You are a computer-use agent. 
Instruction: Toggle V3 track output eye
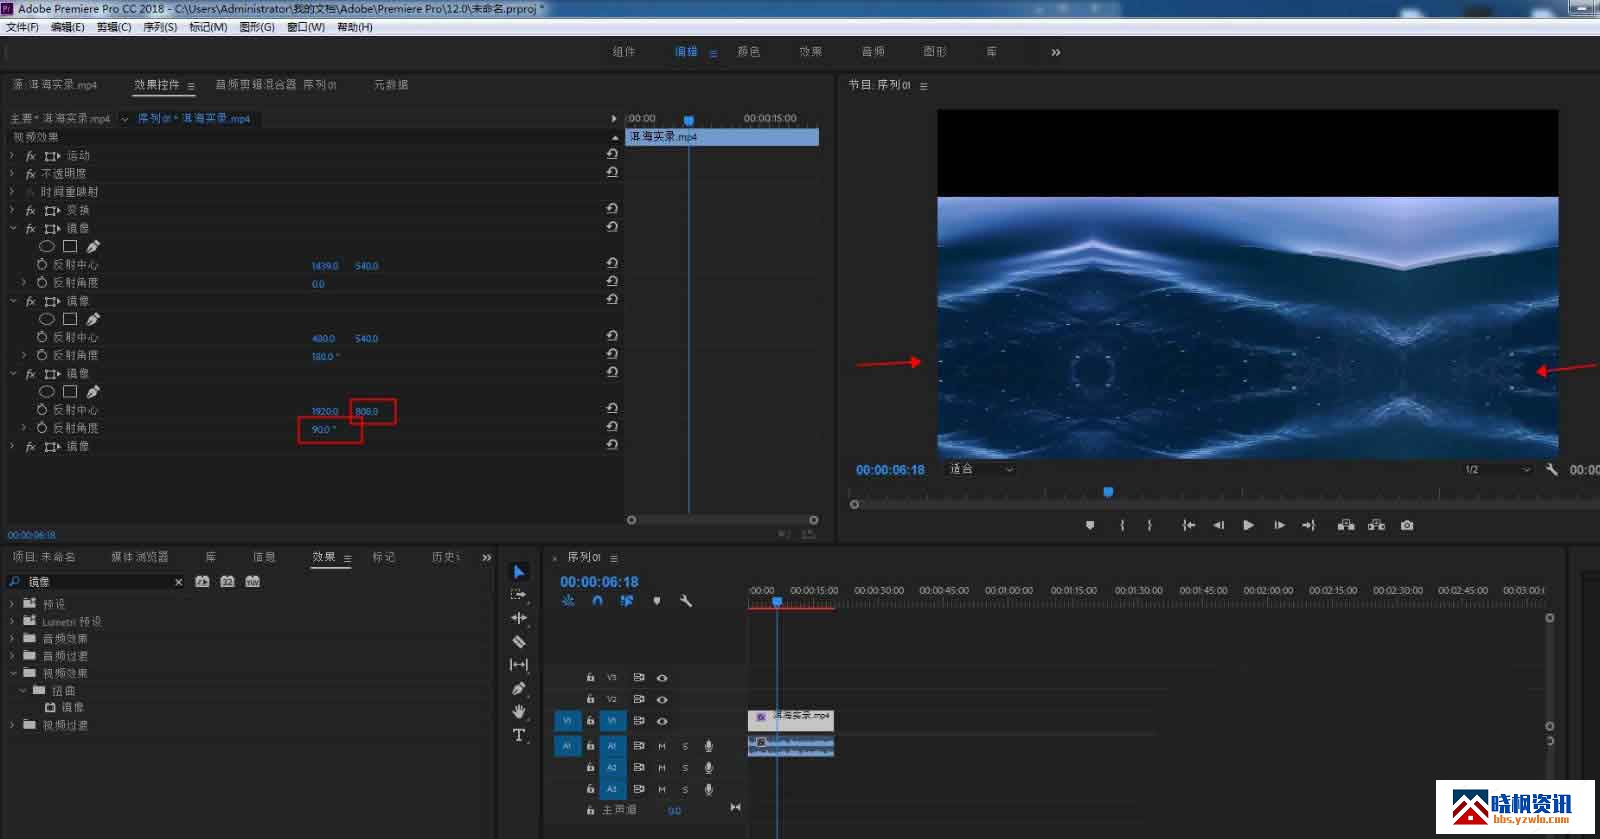click(x=662, y=678)
